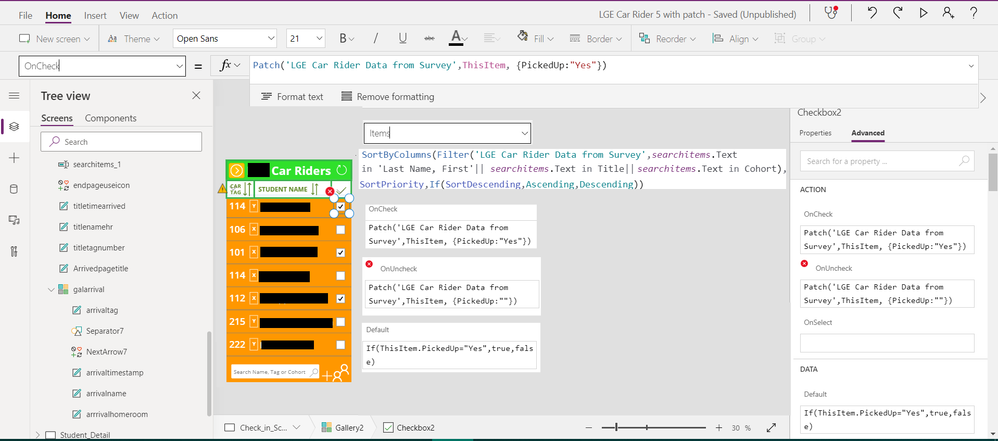The width and height of the screenshot is (998, 441).
Task: Open the hamburger menu in left rail
Action: pyautogui.click(x=14, y=95)
